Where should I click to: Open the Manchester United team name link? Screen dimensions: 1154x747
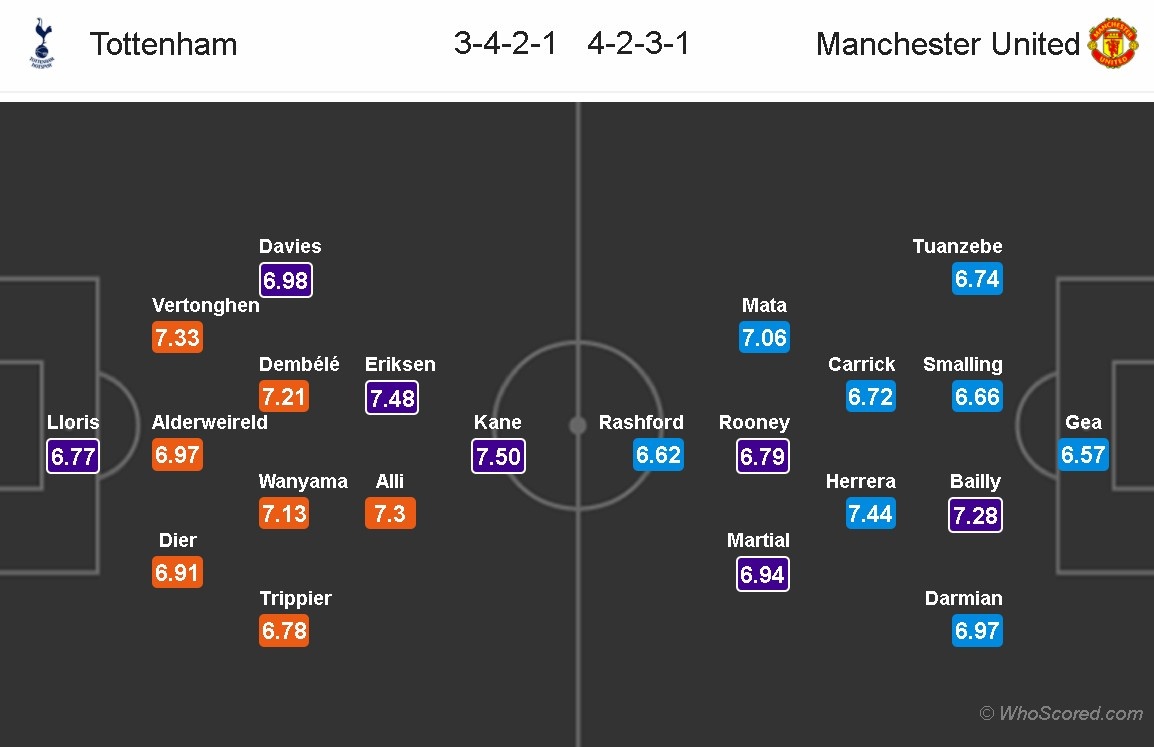[947, 44]
